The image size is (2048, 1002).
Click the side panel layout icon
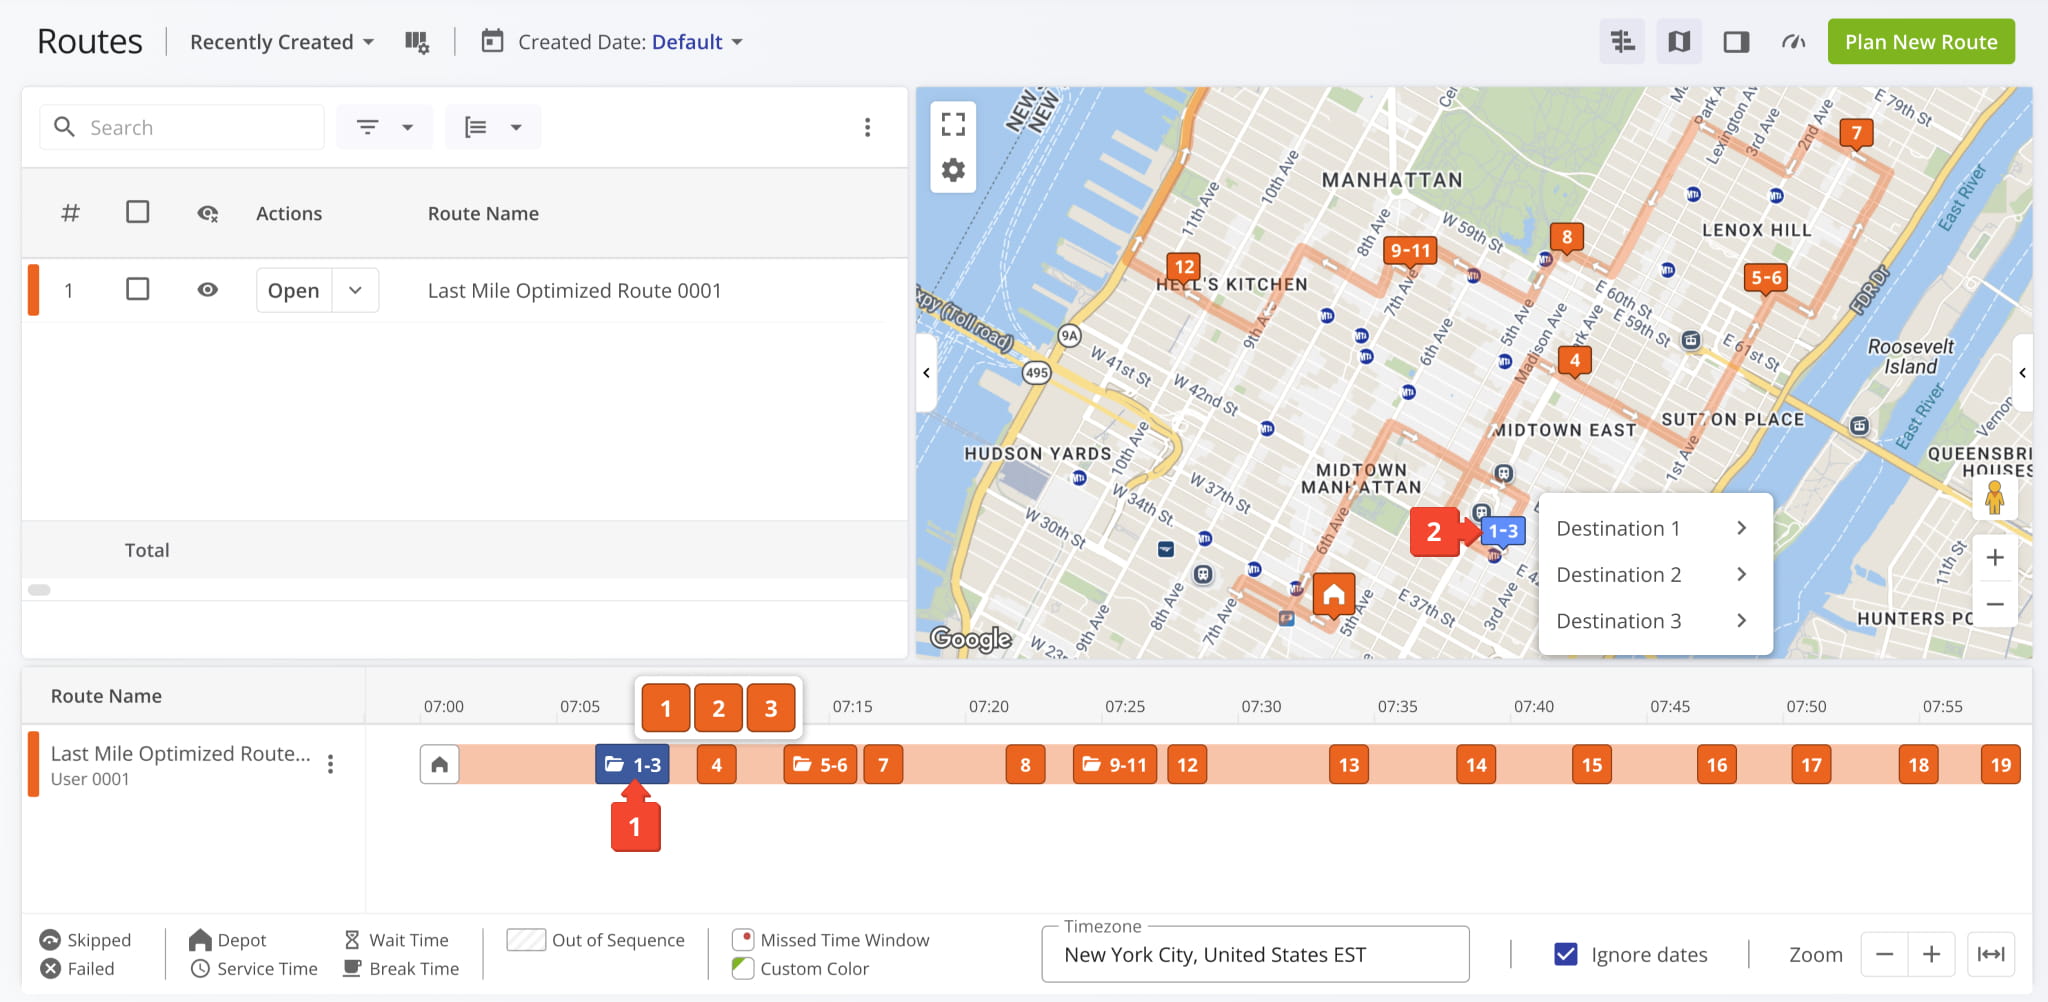pos(1736,42)
